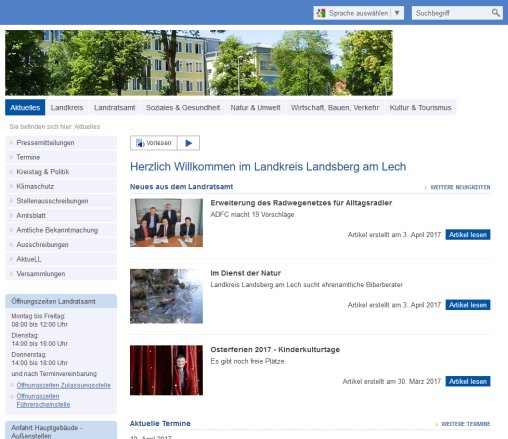Screen dimensions: 508x439
Task: Click headline Erweiterung des Radwegenetzes für Alltagsradler
Action: (x=301, y=203)
